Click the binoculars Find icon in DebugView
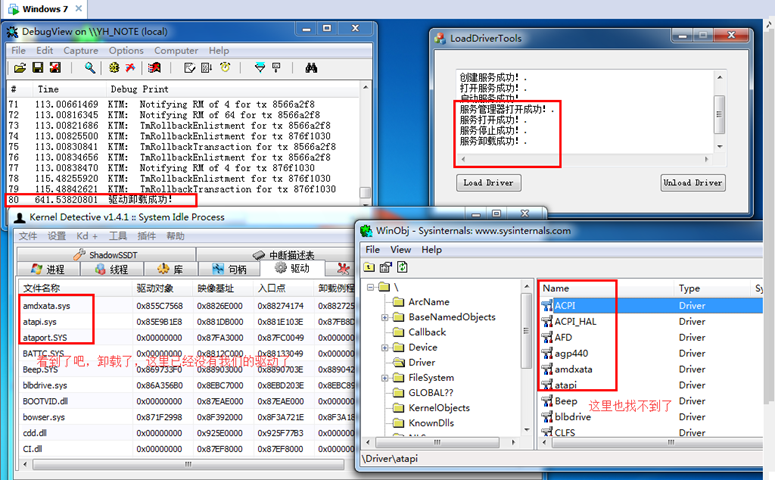Viewport: 775px width, 480px height. (x=311, y=68)
